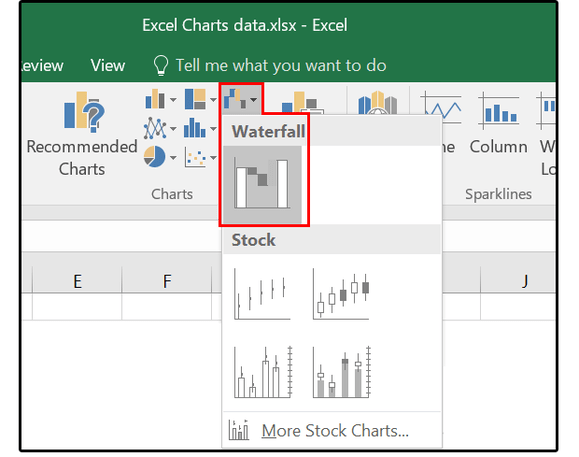The image size is (579, 457).
Task: Choose the Volume-Open-High-Low-Close stock chart
Action: pyautogui.click(x=341, y=372)
